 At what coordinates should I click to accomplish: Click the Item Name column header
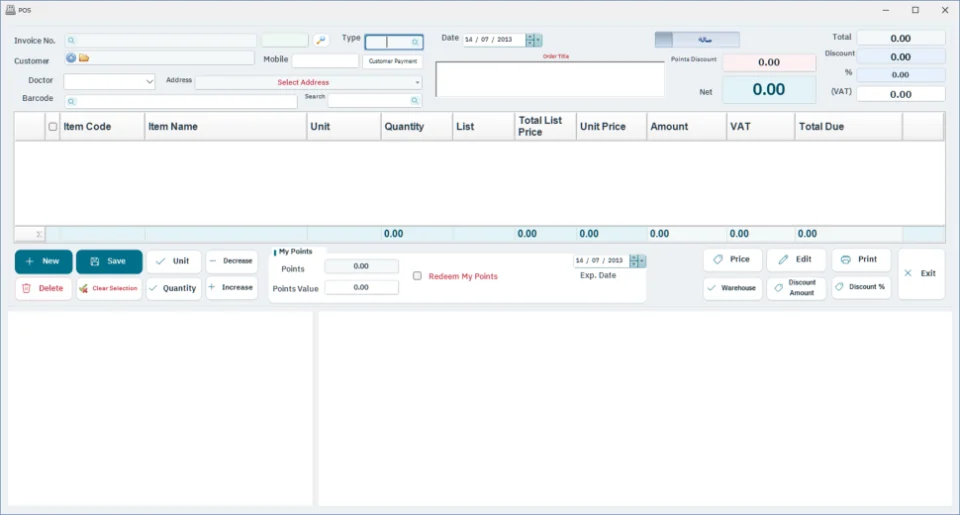pyautogui.click(x=226, y=127)
